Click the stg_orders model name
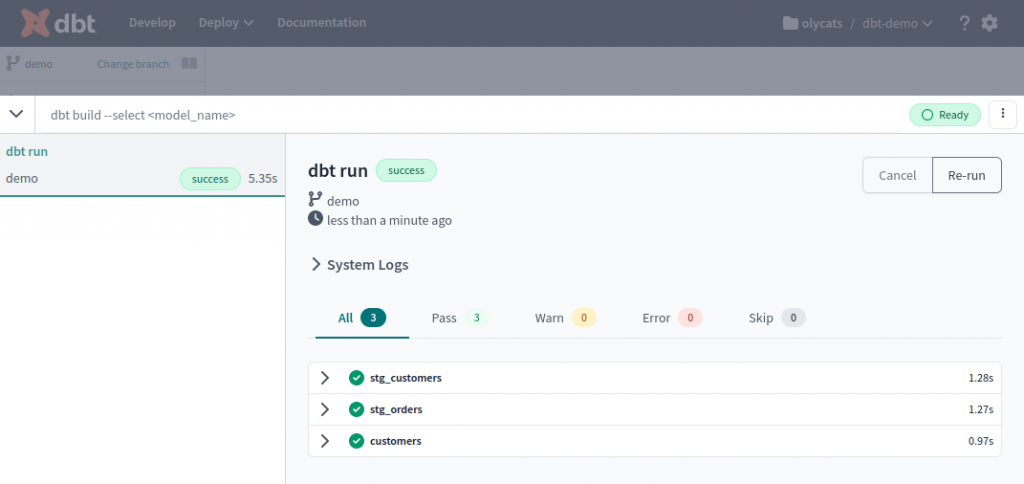The image size is (1024, 484). [x=396, y=410]
